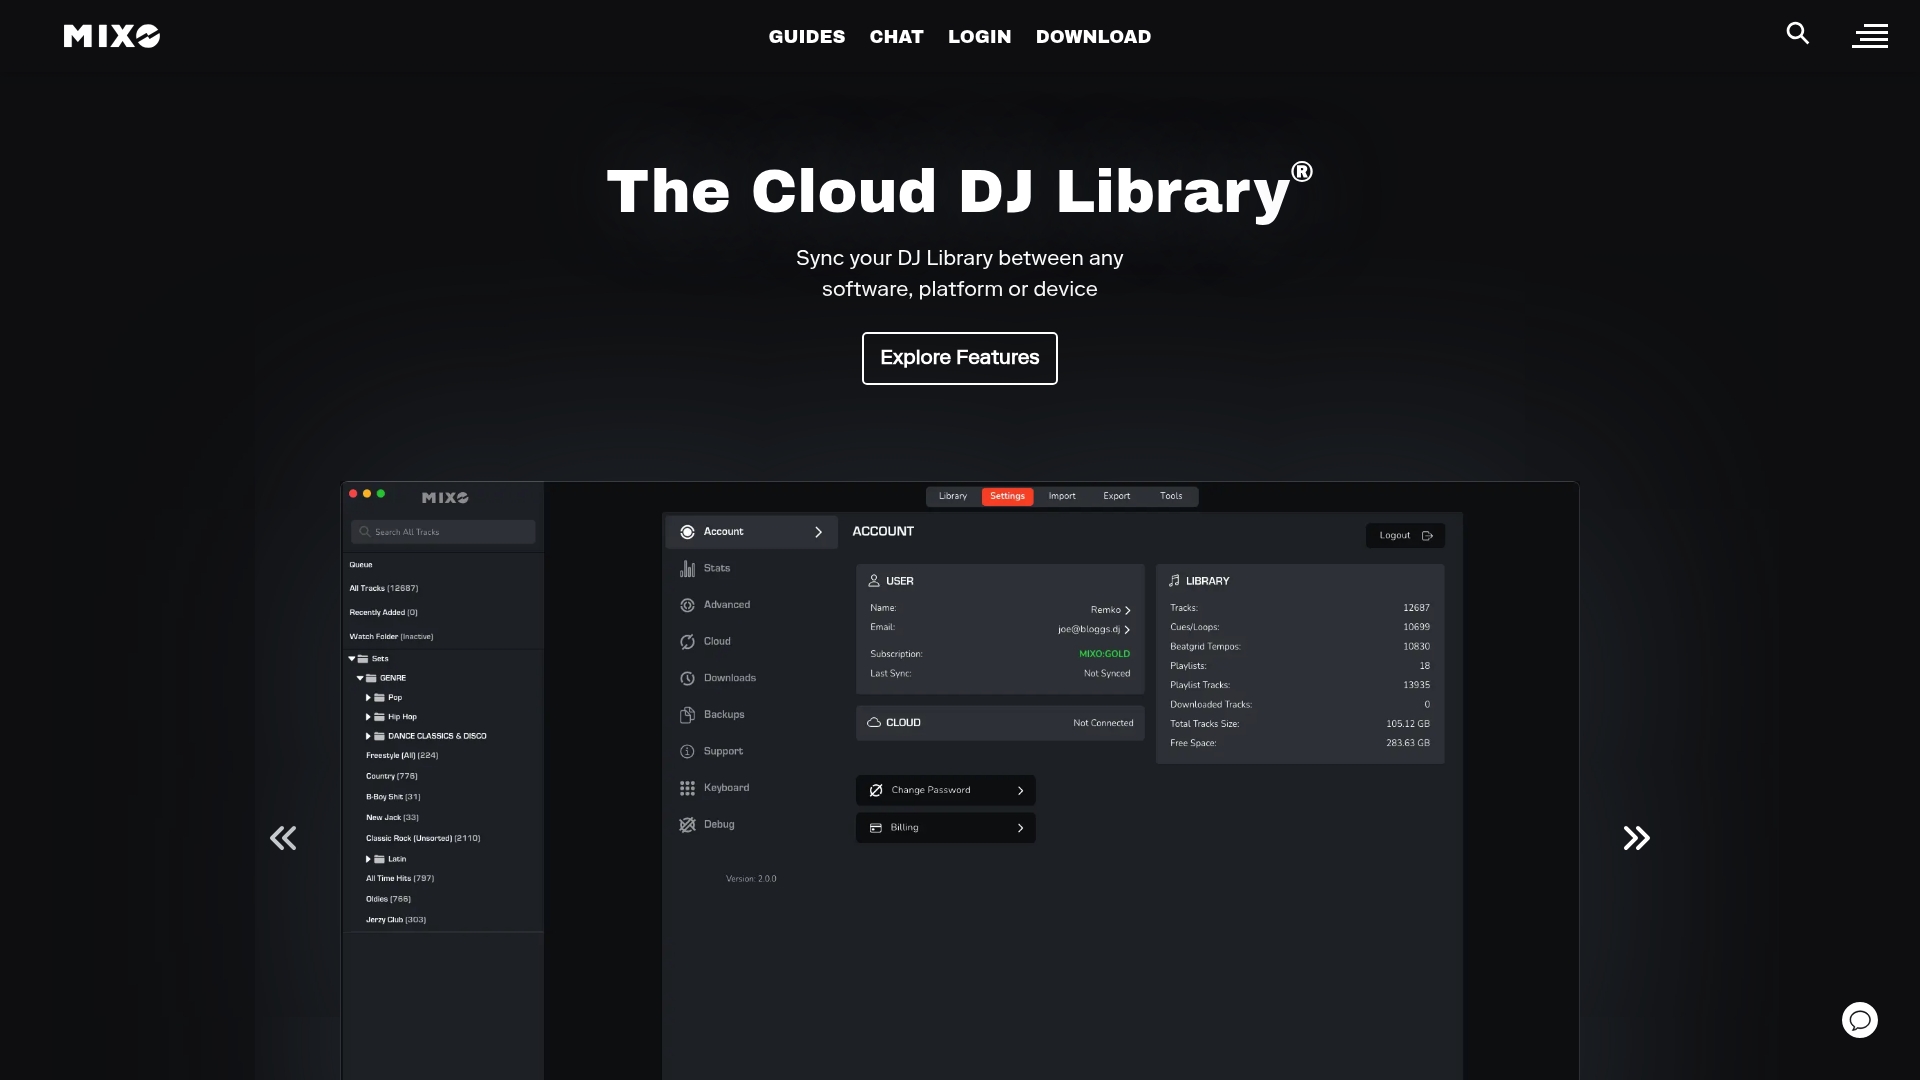Click the USER person icon
The image size is (1920, 1080).
click(x=874, y=581)
